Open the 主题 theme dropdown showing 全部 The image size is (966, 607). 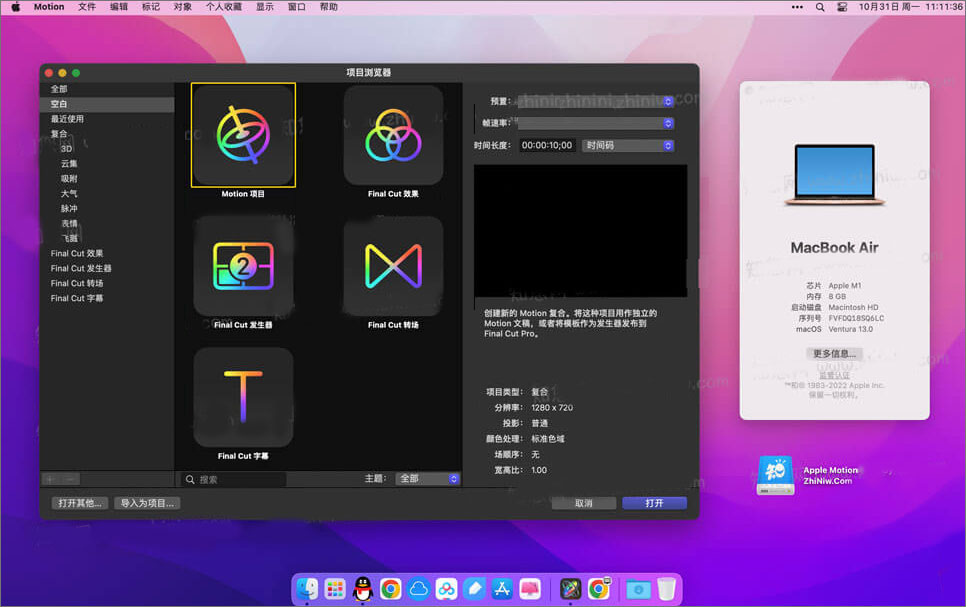click(x=428, y=479)
